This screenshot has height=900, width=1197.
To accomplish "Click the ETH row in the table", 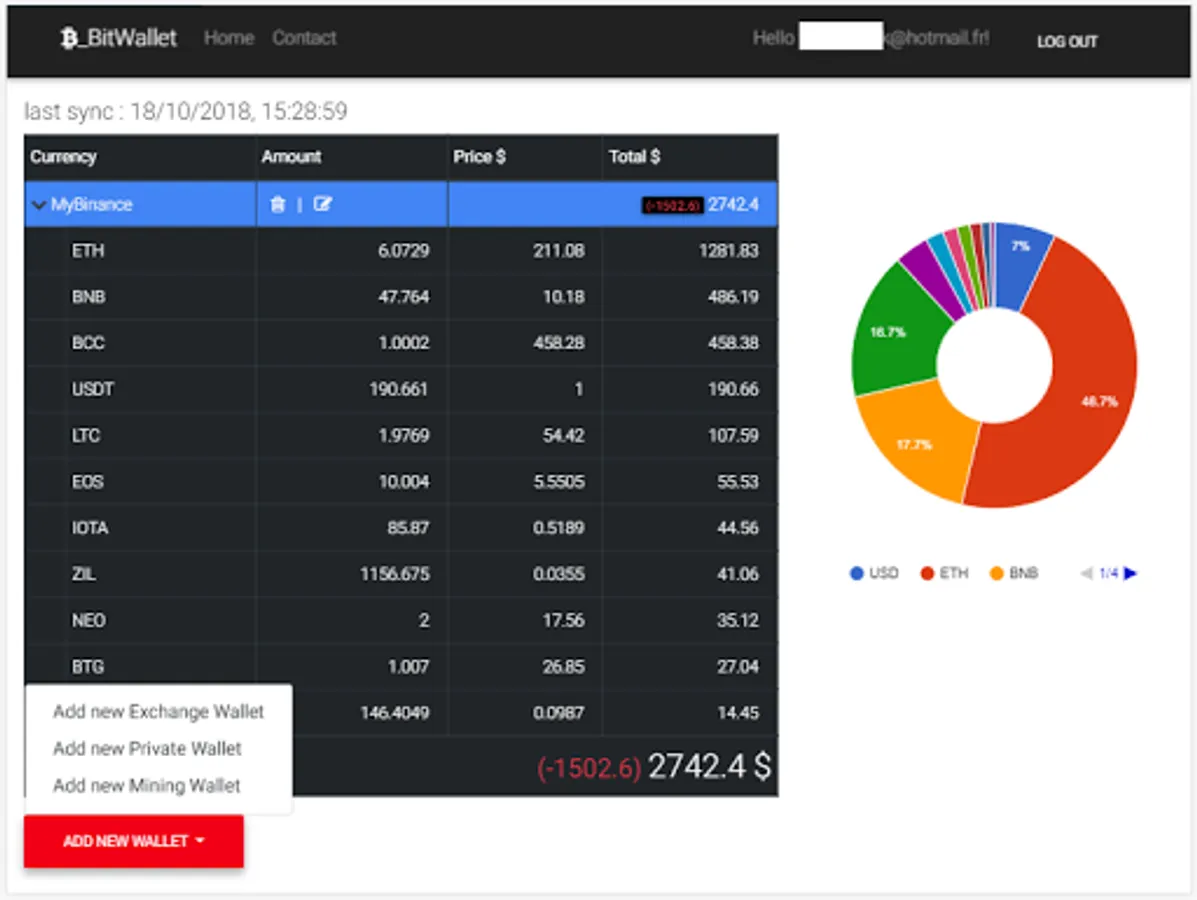I will (x=401, y=250).
